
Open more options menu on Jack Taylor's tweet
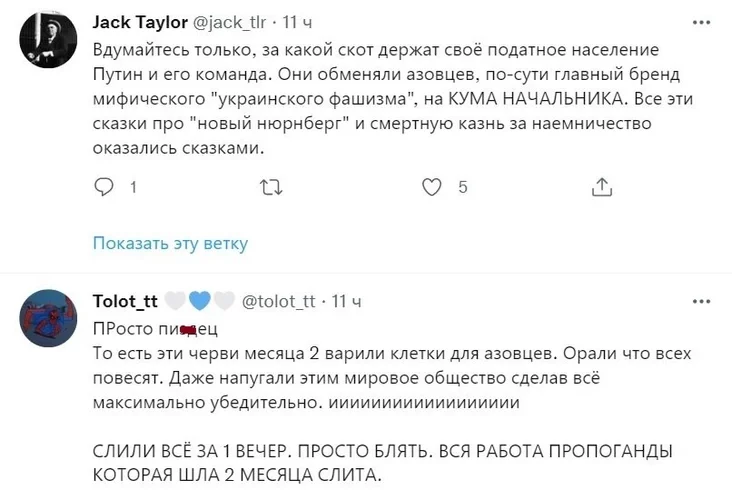coord(703,22)
